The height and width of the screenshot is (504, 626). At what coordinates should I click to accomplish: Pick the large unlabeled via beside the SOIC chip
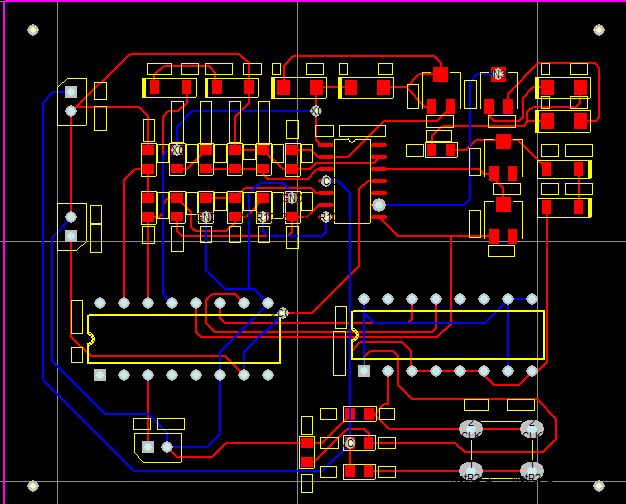pos(378,205)
